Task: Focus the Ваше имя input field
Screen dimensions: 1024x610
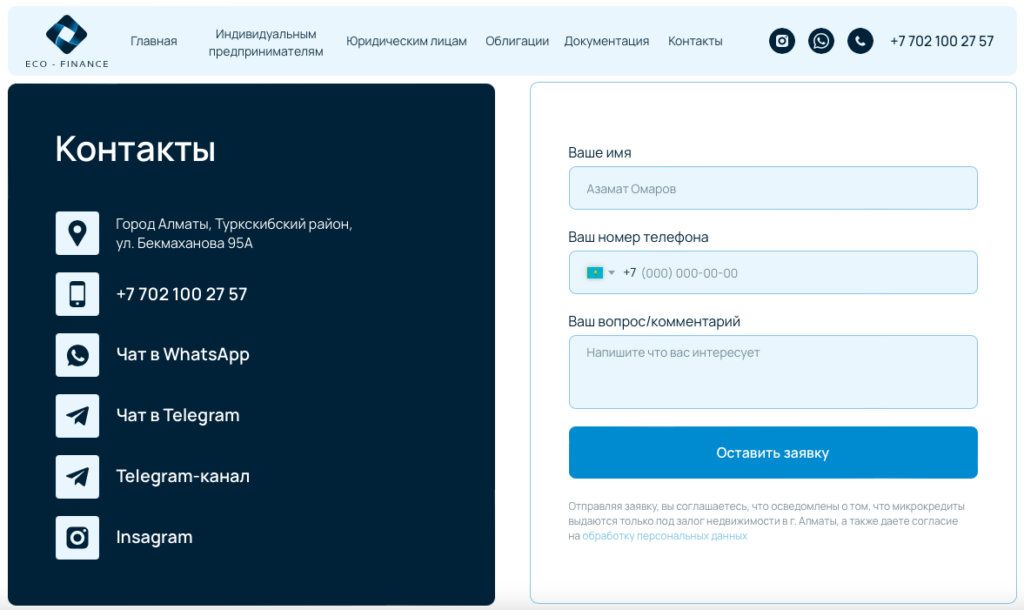Action: (x=772, y=188)
